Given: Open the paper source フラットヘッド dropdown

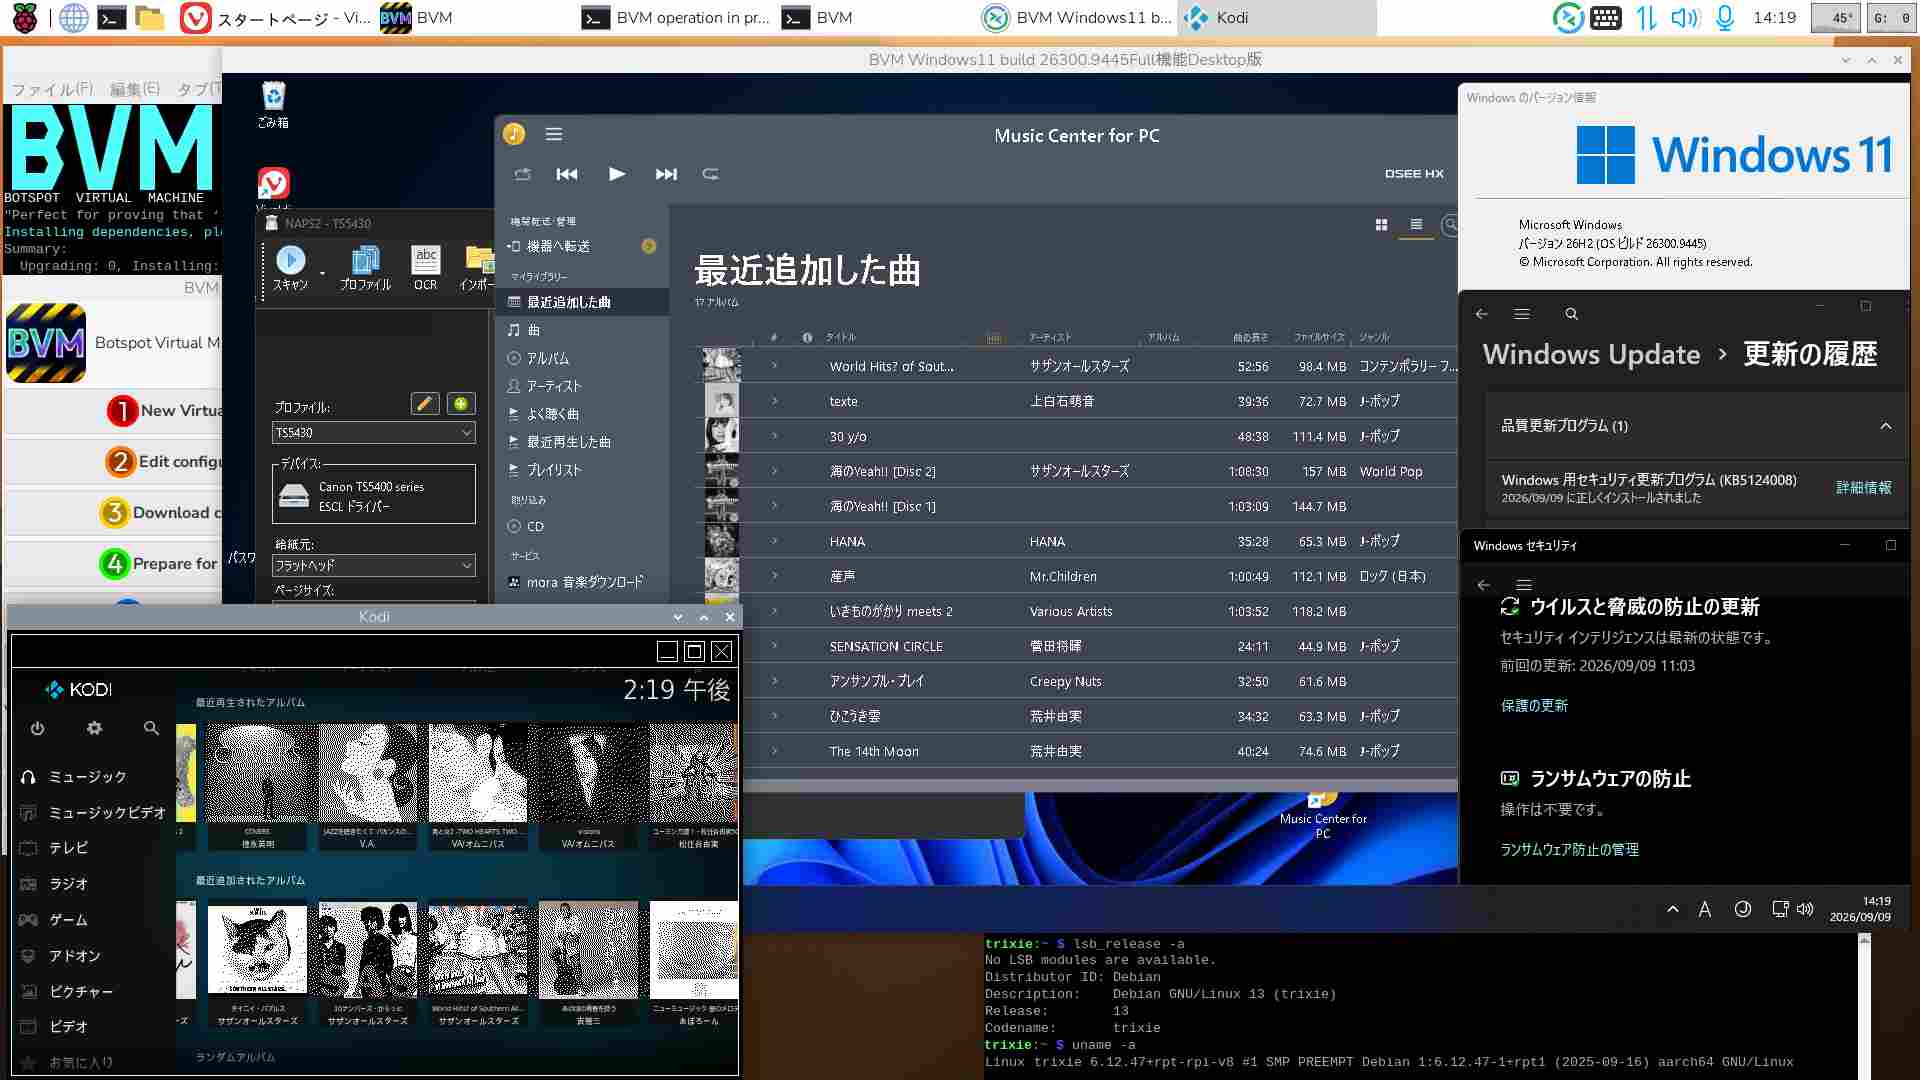Looking at the screenshot, I should [374, 565].
